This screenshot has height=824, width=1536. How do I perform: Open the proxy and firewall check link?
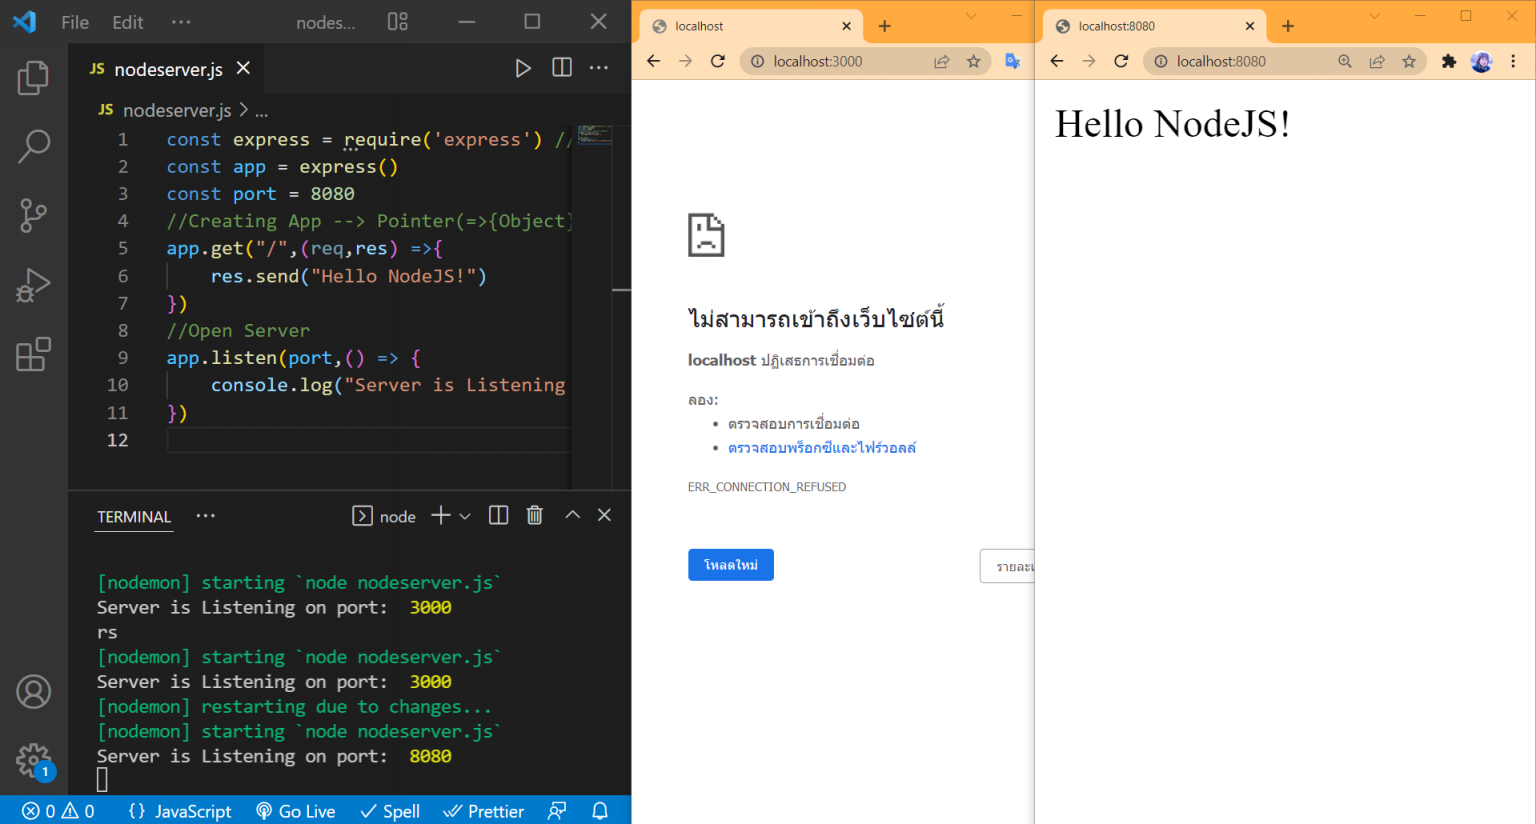[x=821, y=448]
